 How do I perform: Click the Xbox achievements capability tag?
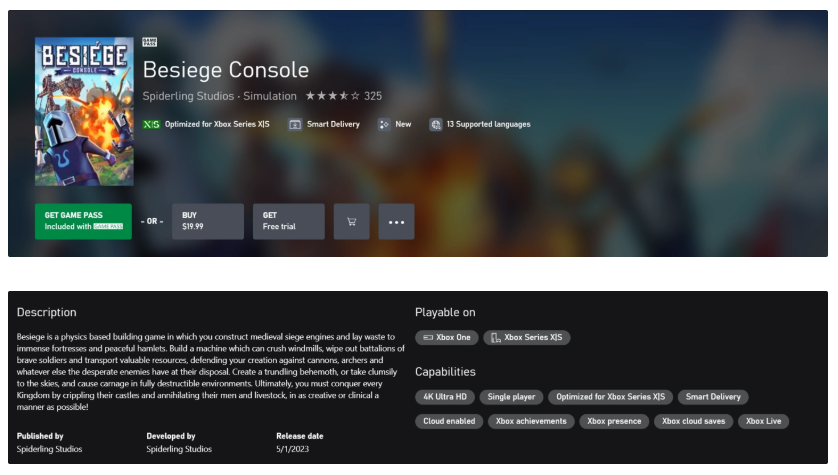click(531, 422)
